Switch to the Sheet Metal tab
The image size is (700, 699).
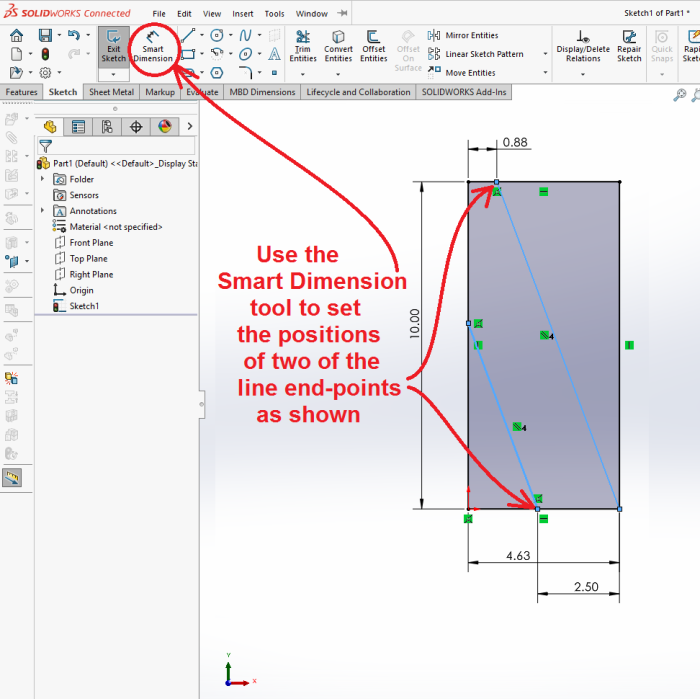[x=111, y=92]
